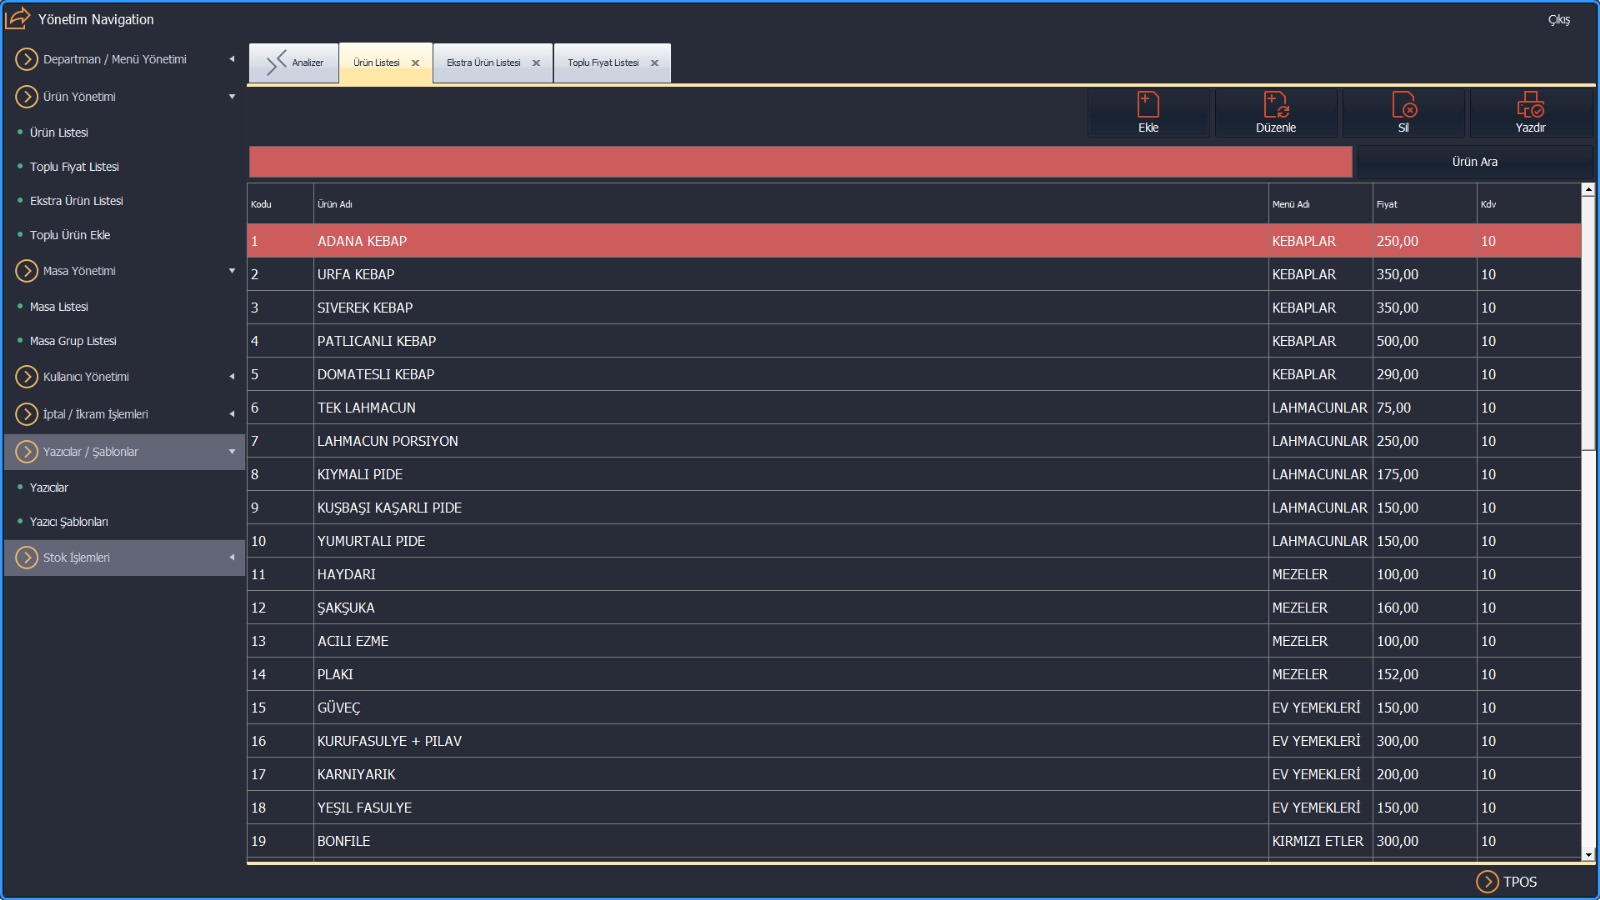
Task: Close the Ürün Listesi tab
Action: tap(415, 63)
